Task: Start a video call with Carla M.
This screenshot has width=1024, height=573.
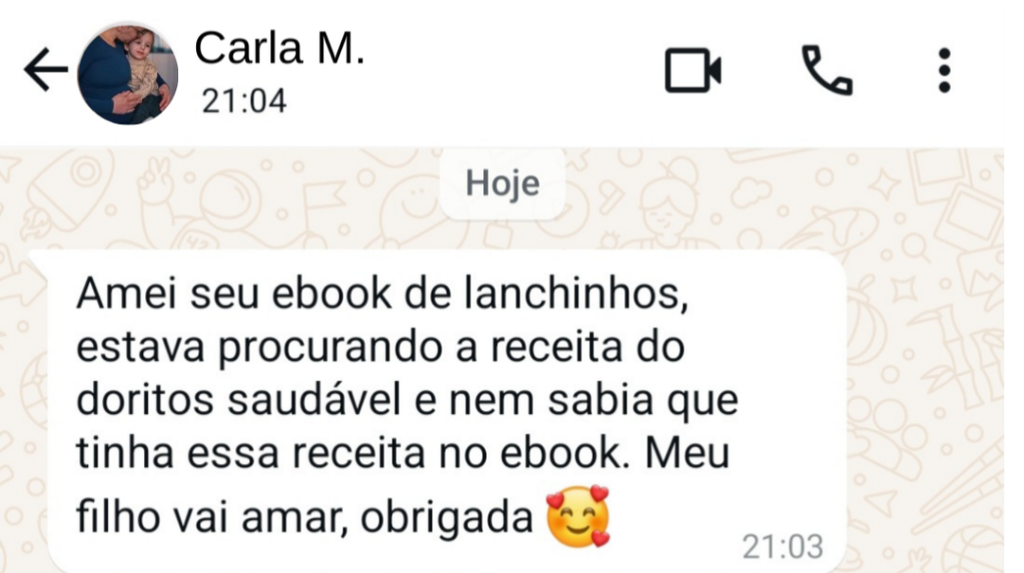Action: click(693, 70)
